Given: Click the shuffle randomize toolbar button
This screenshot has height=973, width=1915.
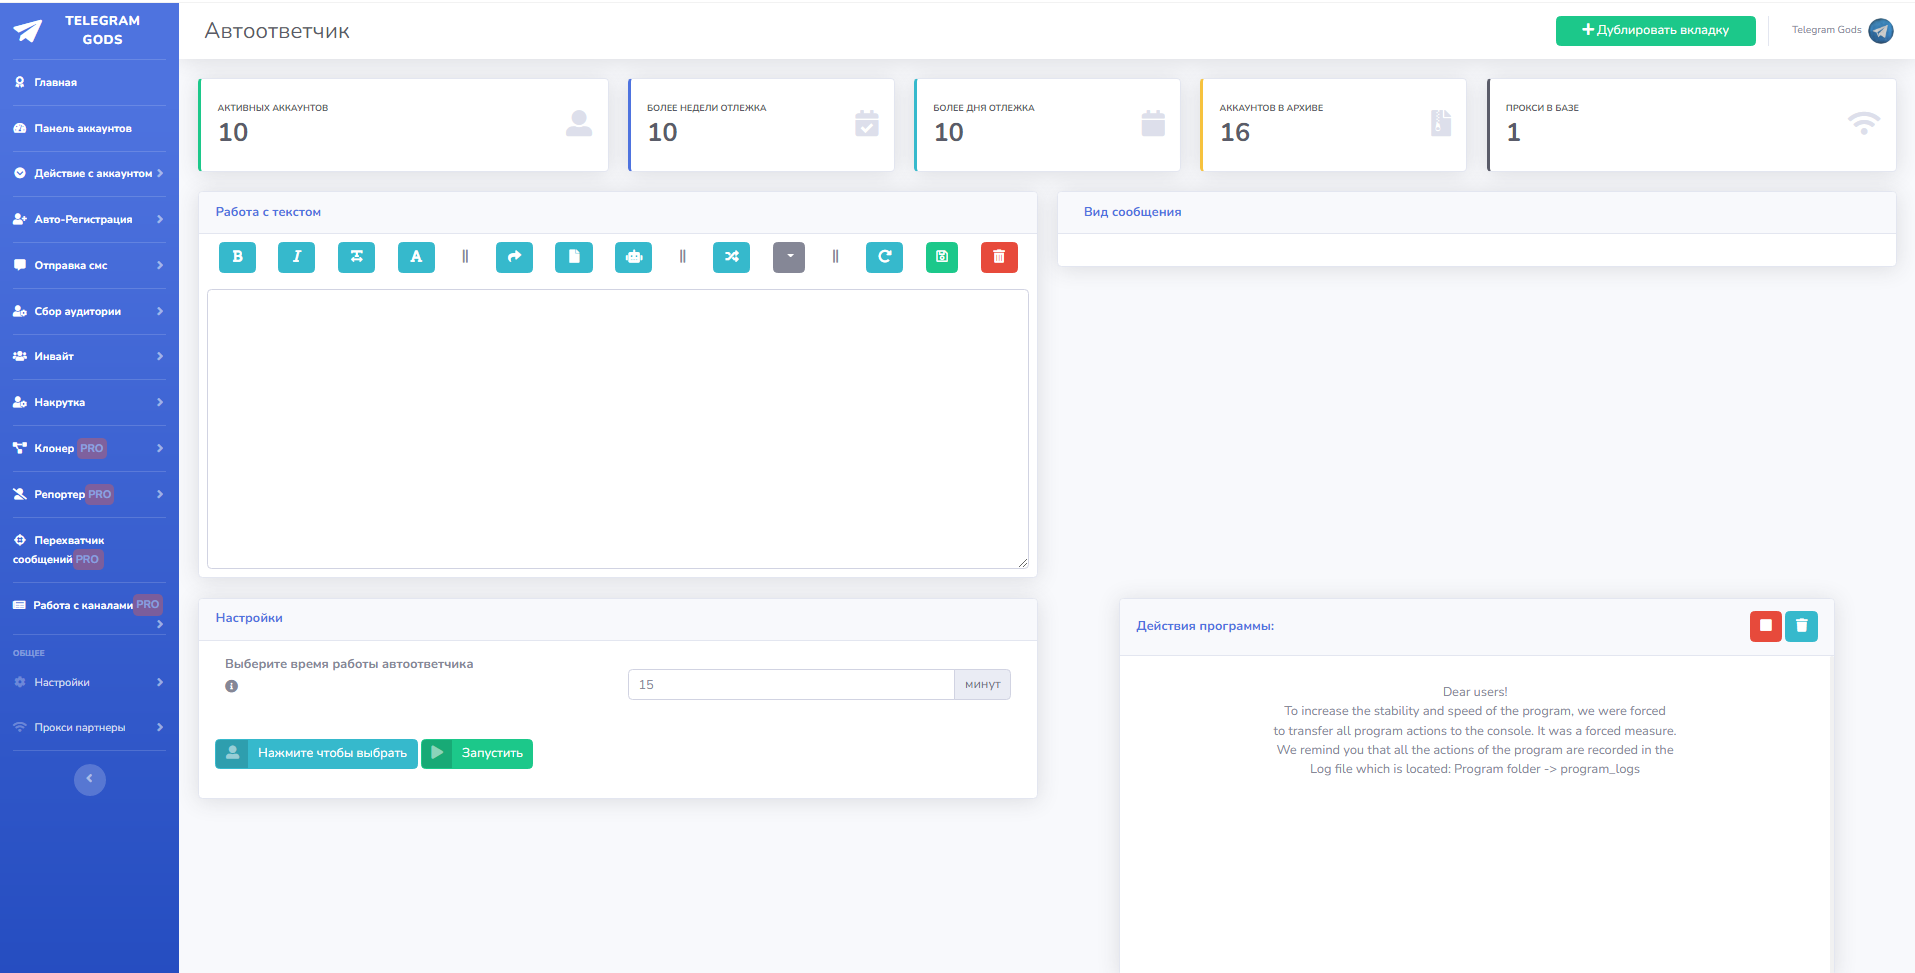Looking at the screenshot, I should click(731, 257).
